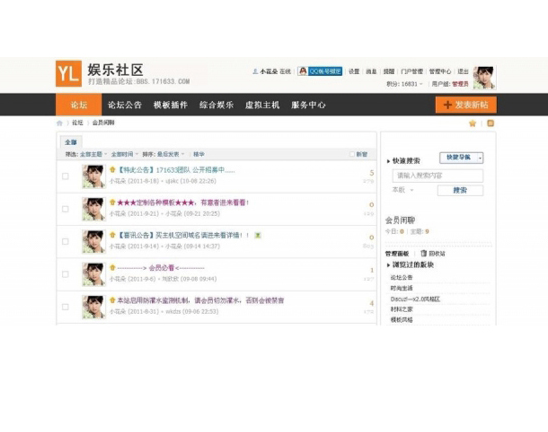This screenshot has width=548, height=432.
Task: Select the 全部 thread tab
Action: click(x=71, y=142)
